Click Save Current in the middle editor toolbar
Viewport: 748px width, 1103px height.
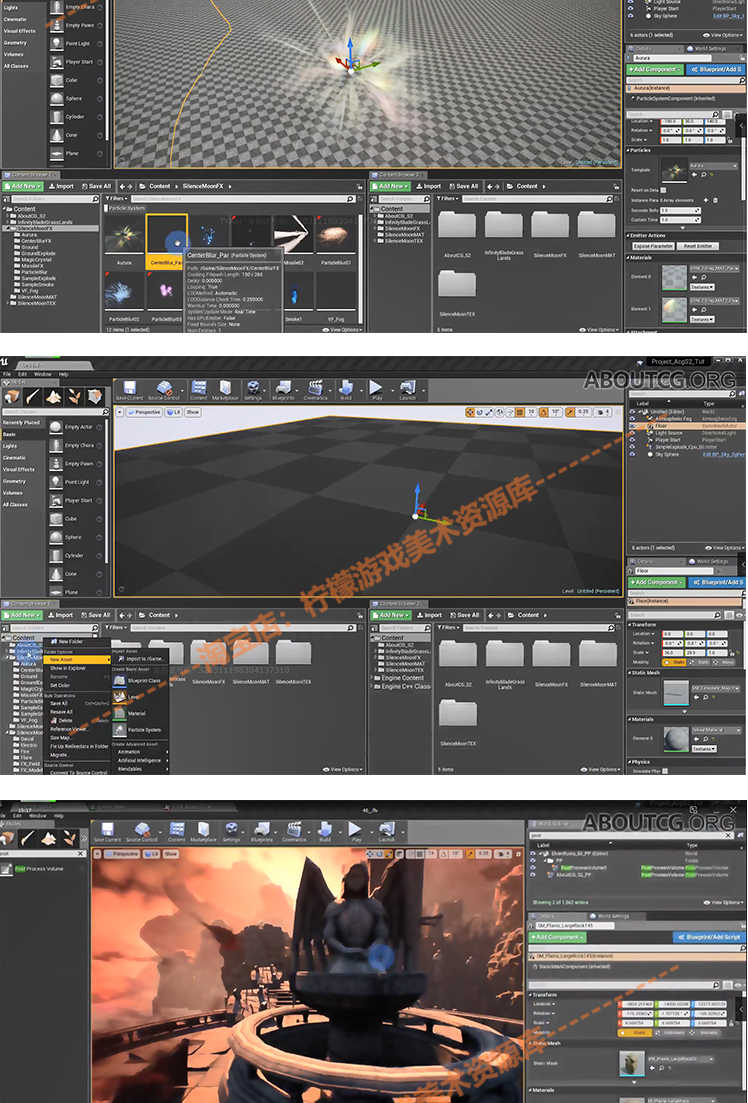pyautogui.click(x=129, y=391)
